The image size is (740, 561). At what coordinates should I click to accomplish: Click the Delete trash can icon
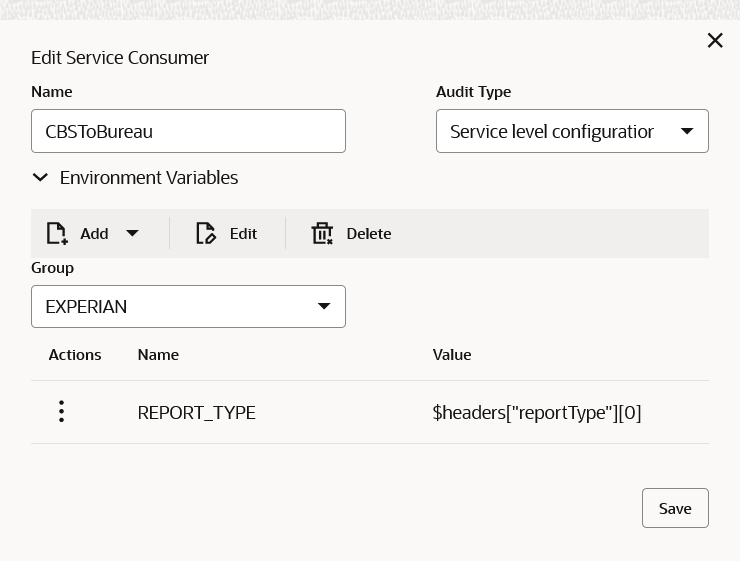tap(322, 234)
